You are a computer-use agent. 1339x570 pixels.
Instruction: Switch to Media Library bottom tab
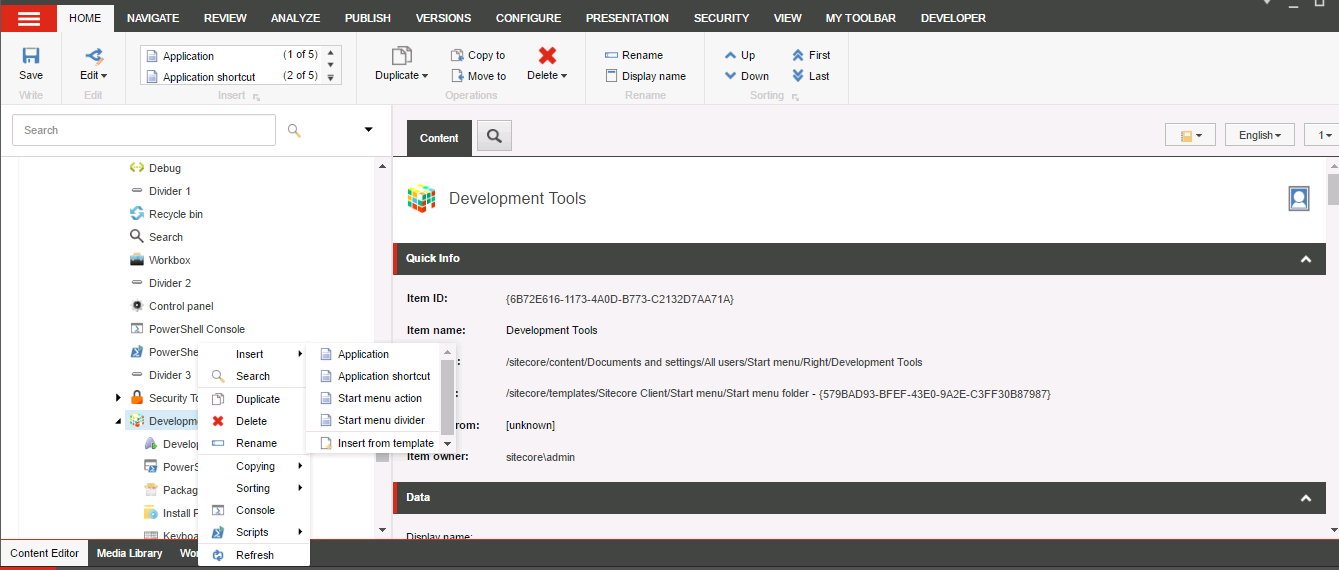(129, 553)
